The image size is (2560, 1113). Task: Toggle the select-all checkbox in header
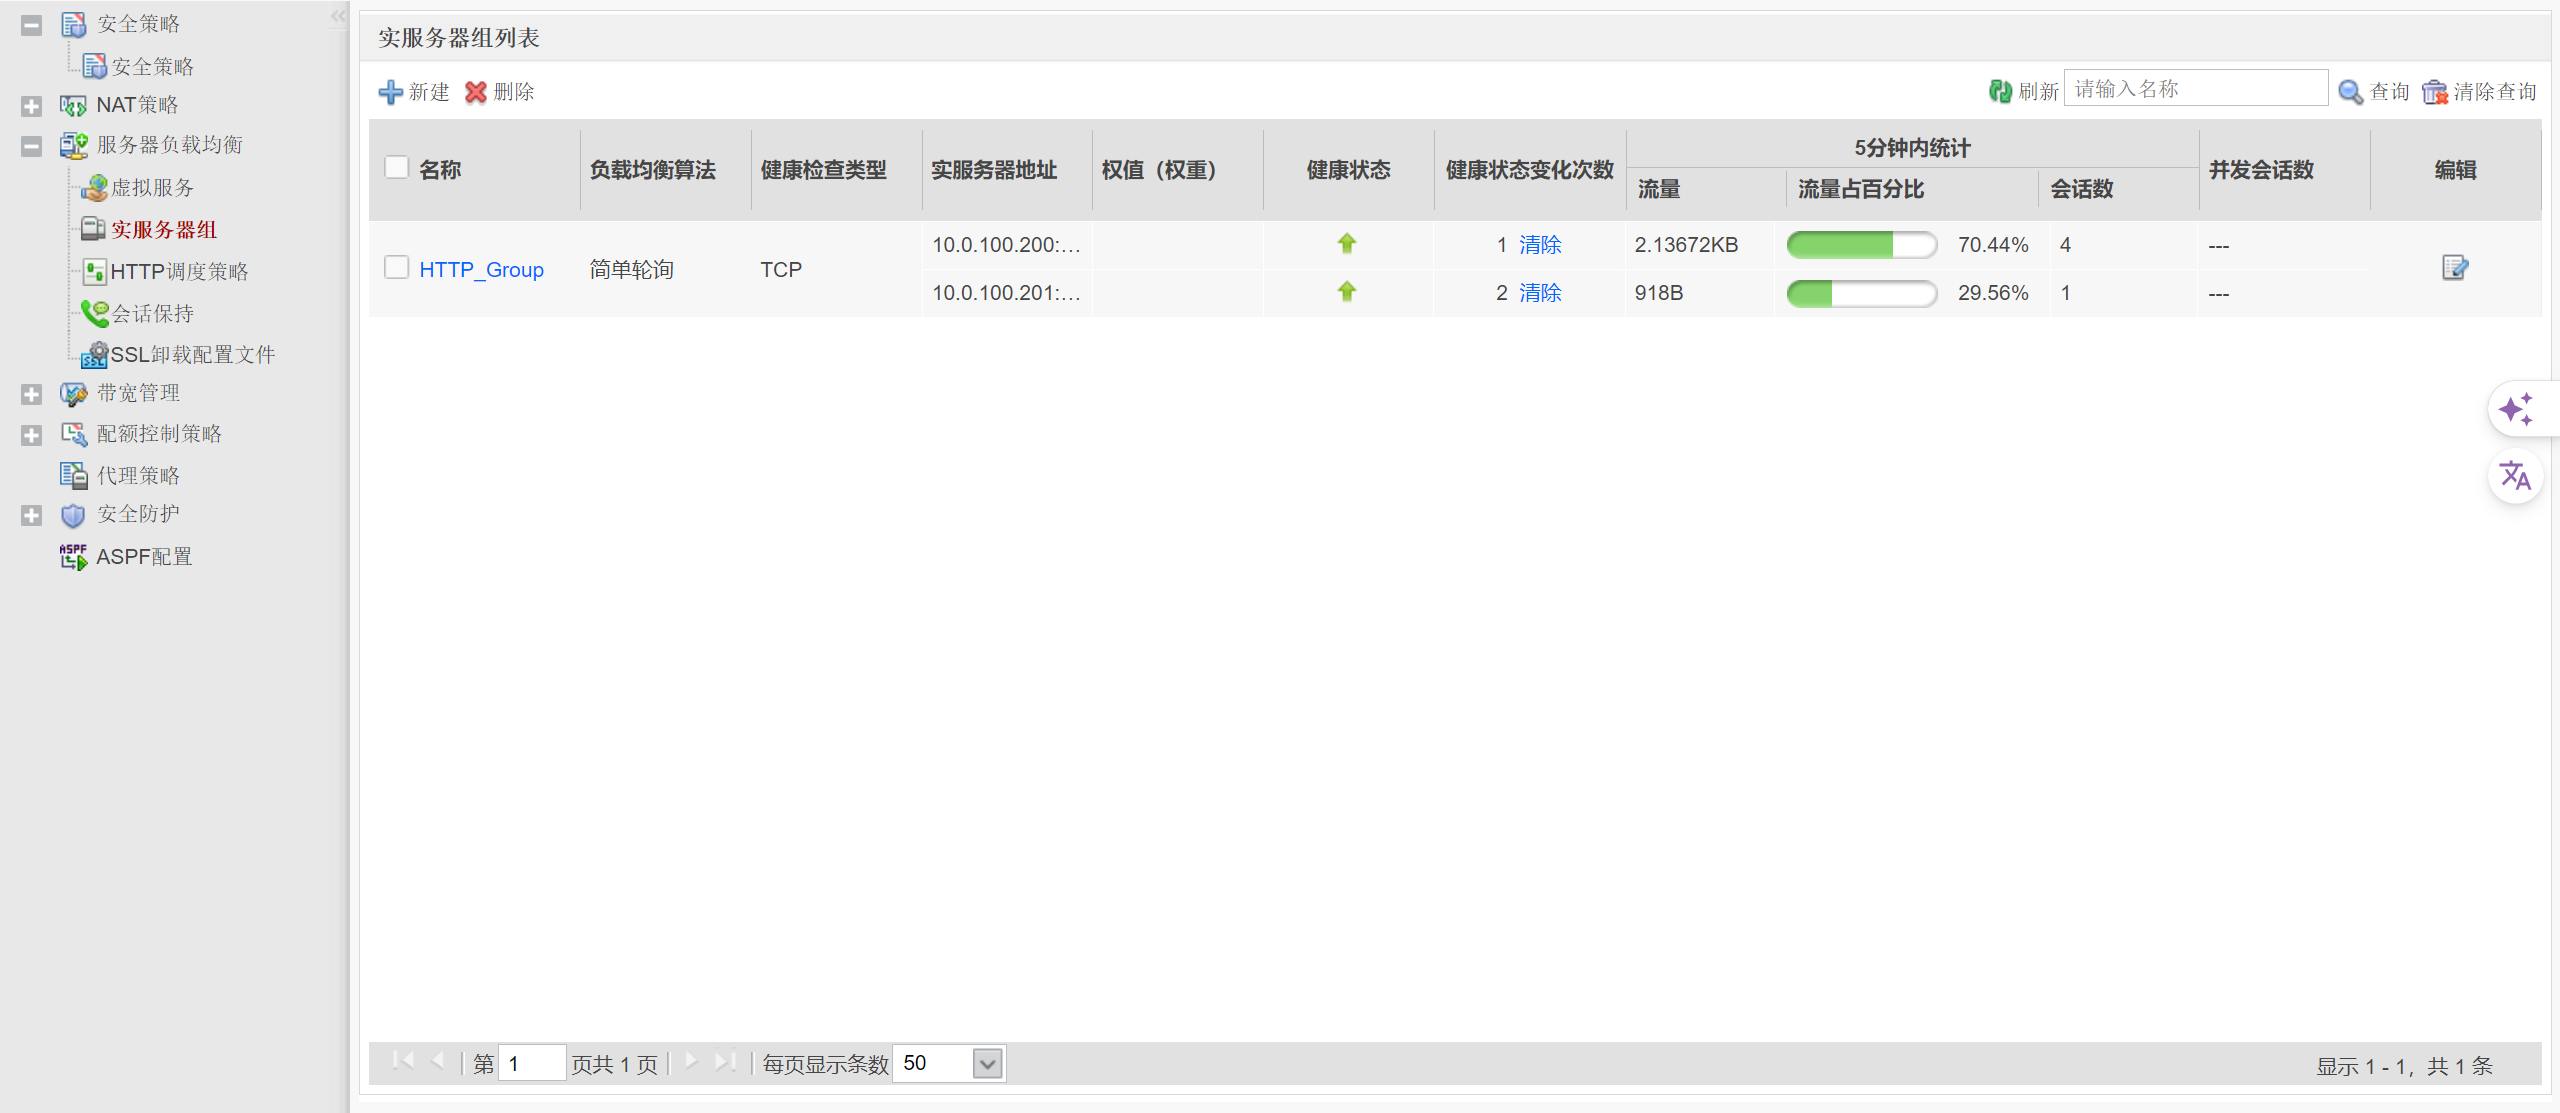tap(397, 167)
